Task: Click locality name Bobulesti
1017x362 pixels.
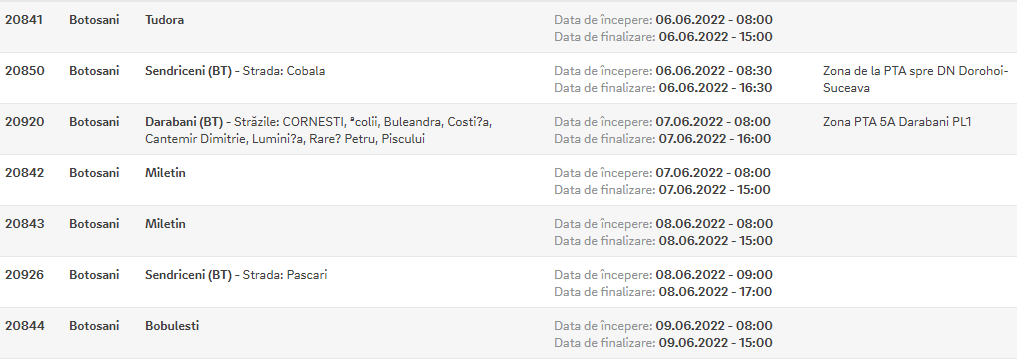Action: [x=172, y=326]
